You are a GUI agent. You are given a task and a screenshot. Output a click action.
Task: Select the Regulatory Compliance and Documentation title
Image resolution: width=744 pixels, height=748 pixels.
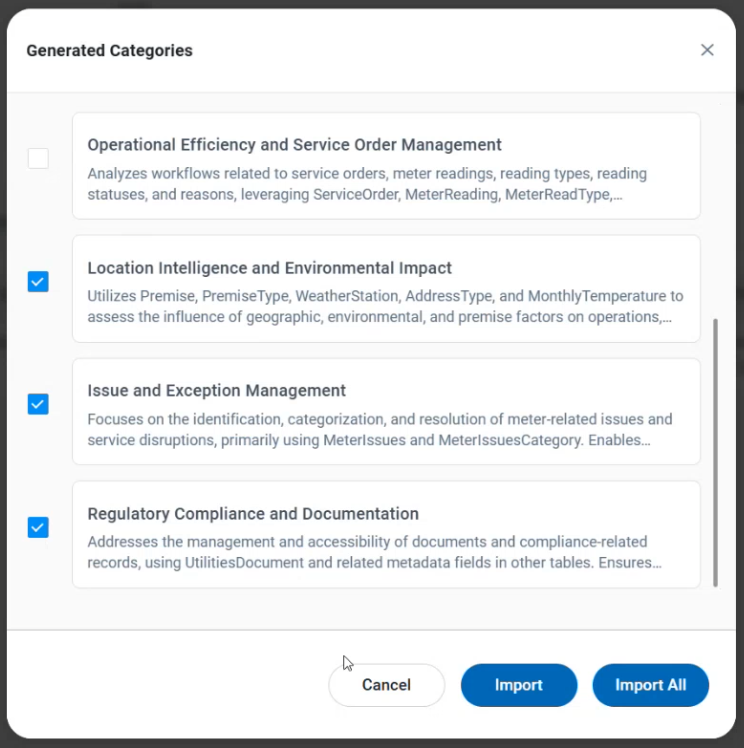click(x=252, y=514)
